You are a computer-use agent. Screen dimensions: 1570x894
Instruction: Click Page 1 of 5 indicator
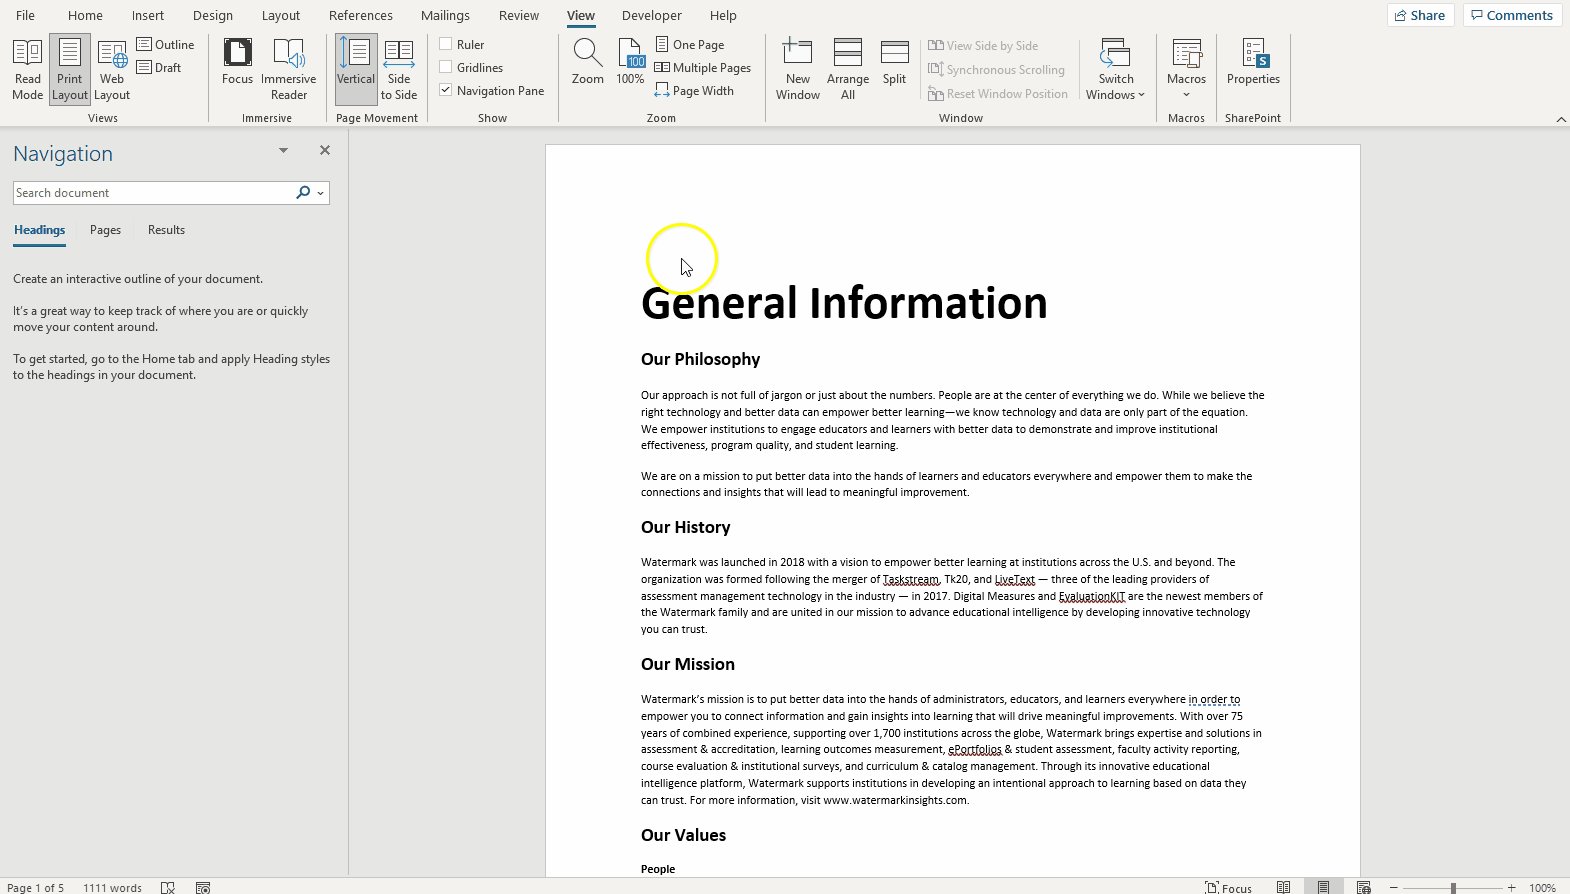(x=36, y=887)
